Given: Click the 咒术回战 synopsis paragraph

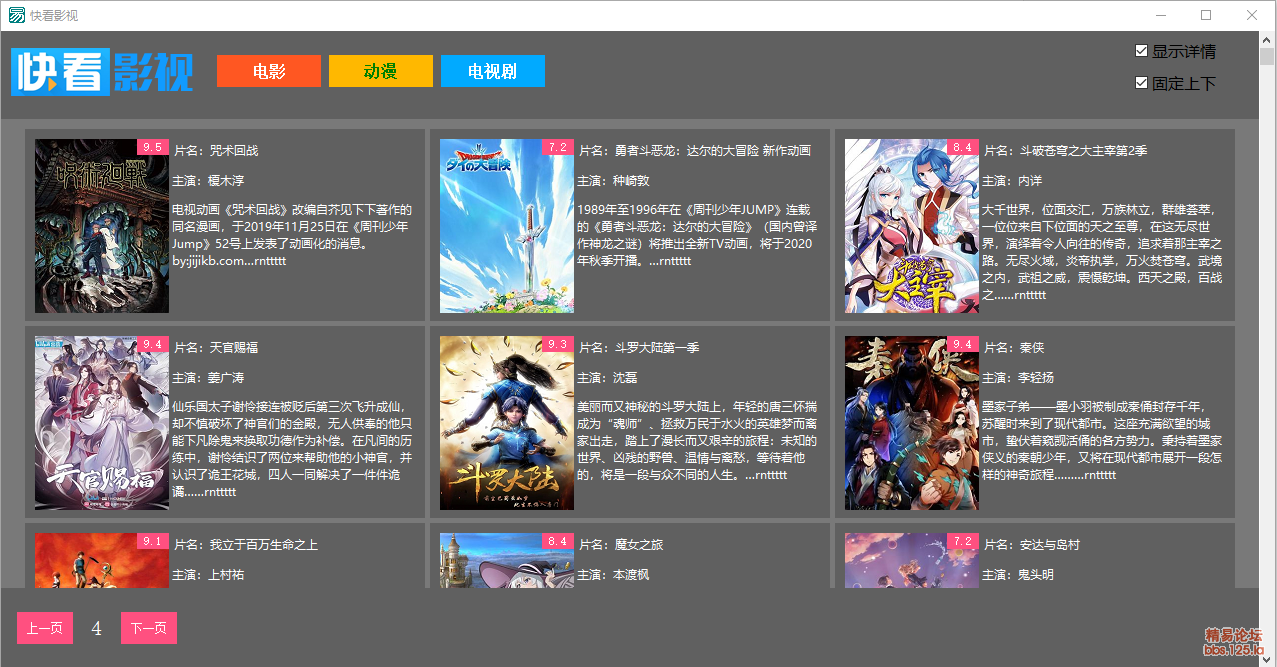Looking at the screenshot, I should (292, 235).
